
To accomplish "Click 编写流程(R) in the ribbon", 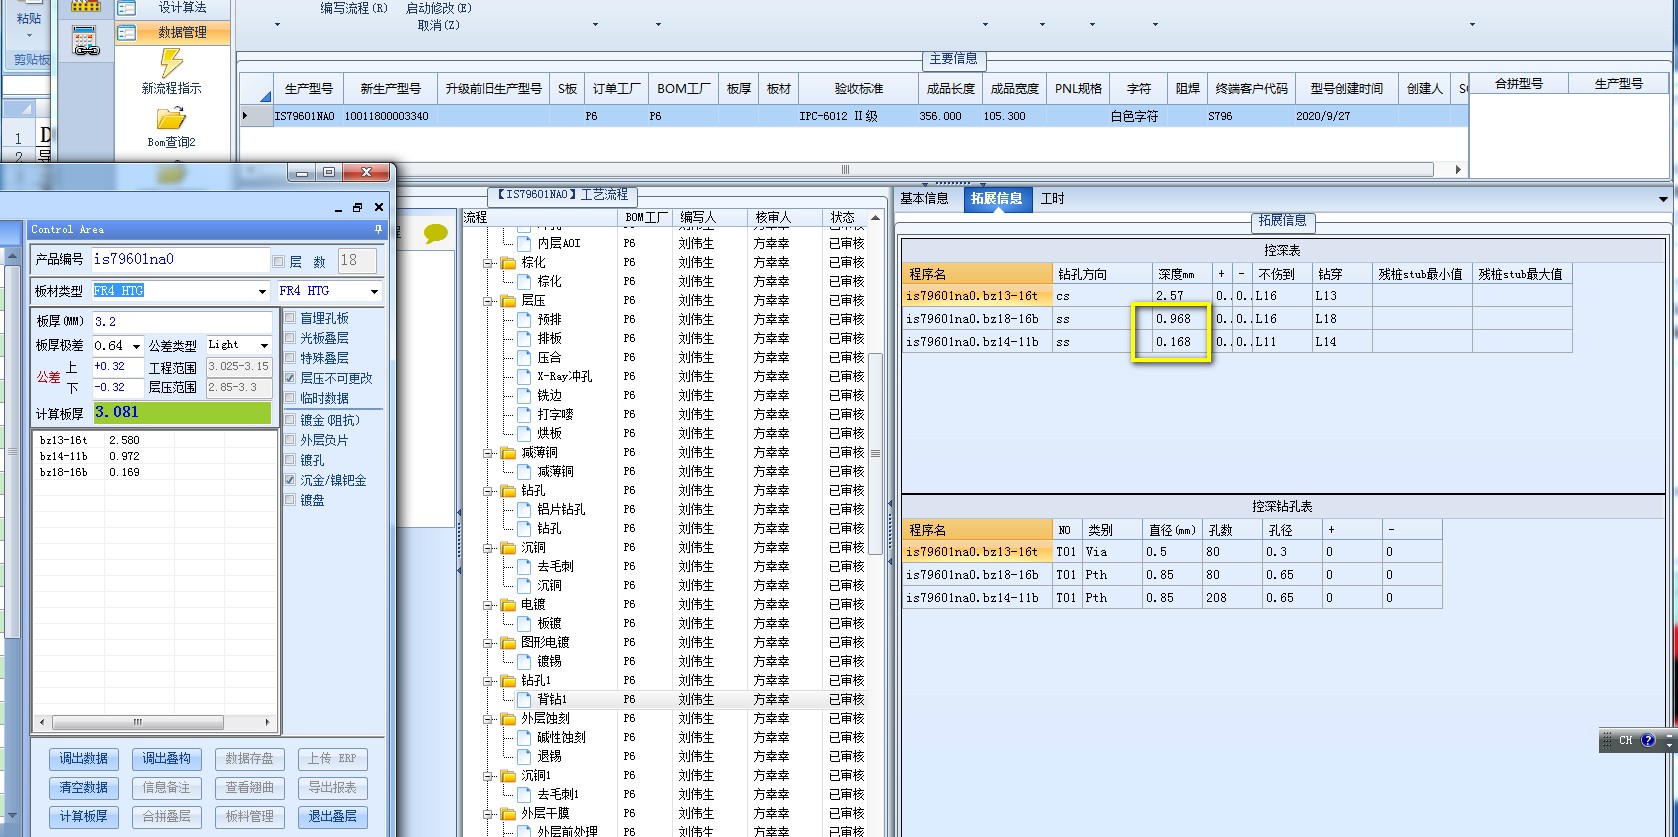I will (x=354, y=8).
